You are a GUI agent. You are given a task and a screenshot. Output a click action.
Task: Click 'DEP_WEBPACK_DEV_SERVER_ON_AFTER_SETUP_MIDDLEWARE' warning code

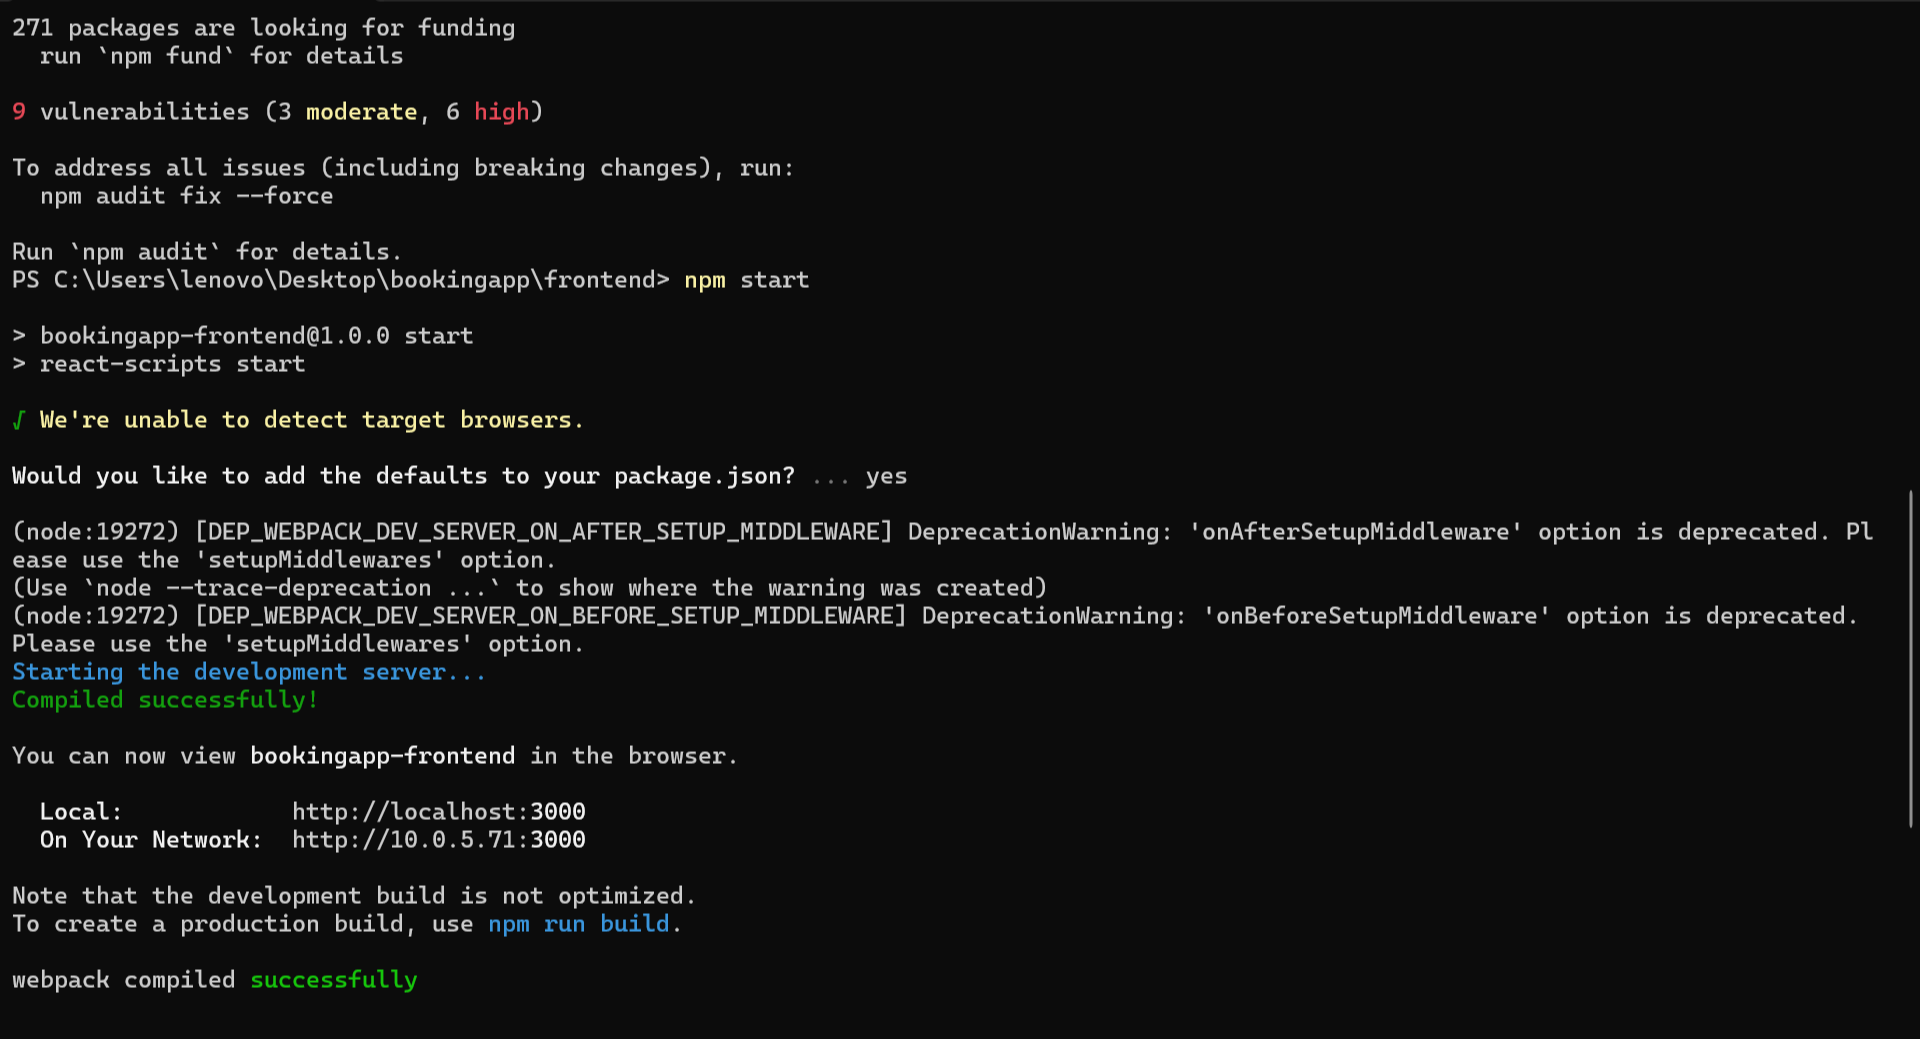click(x=543, y=531)
